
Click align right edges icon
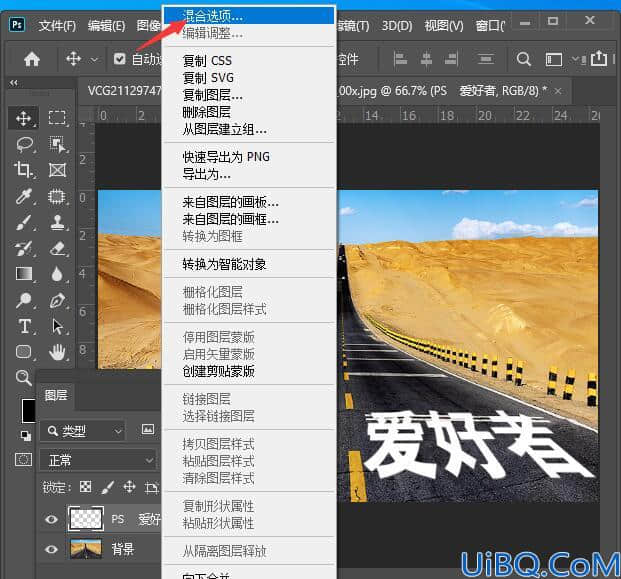pos(451,59)
